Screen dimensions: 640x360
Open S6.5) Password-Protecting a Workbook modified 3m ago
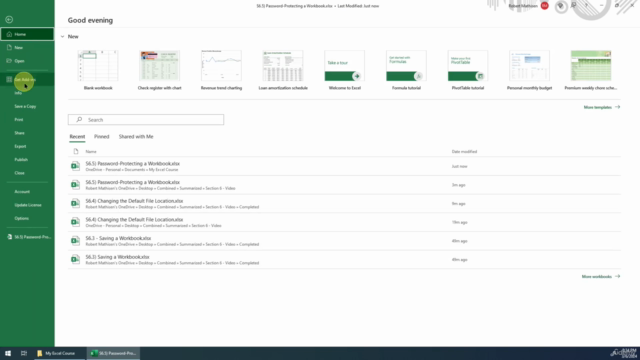344,185
